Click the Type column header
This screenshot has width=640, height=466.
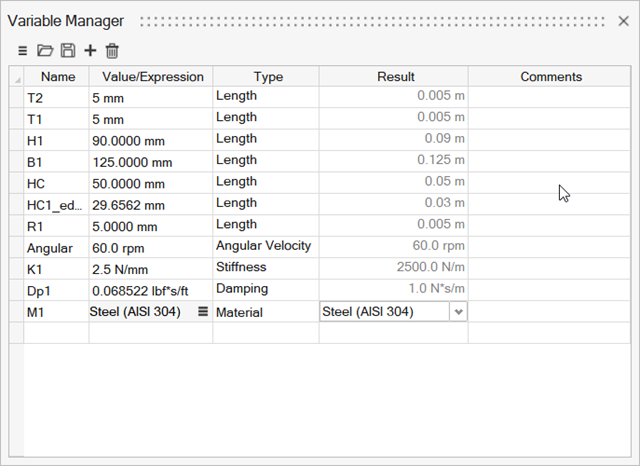click(266, 76)
